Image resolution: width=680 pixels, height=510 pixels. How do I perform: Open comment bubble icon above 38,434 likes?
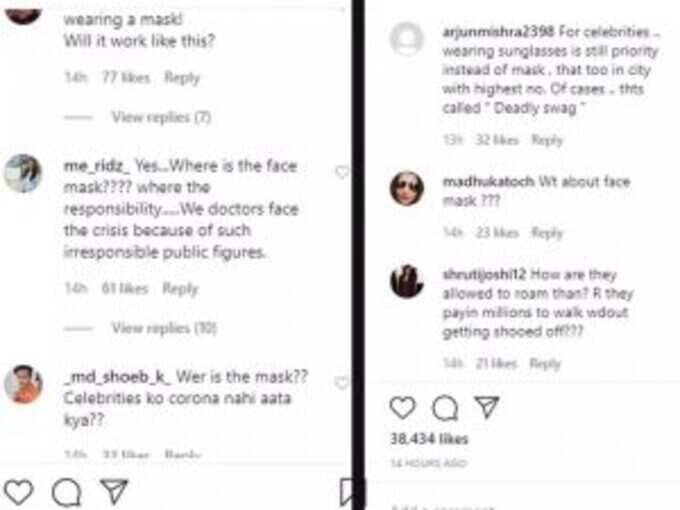[x=445, y=408]
